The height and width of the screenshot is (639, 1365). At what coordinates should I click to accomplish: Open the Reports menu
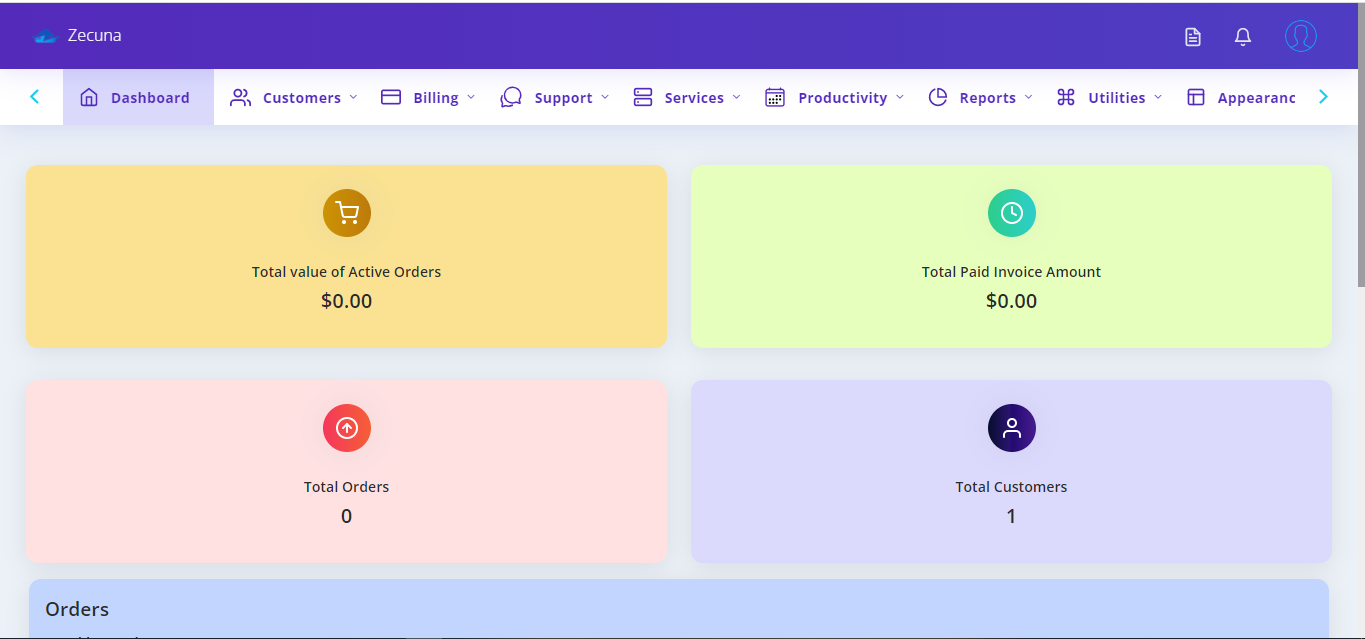(980, 98)
